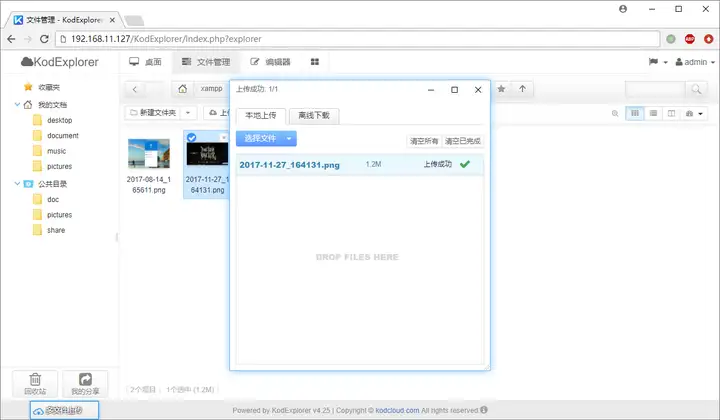This screenshot has height=420, width=720.
Task: Add path to favorites star icon
Action: tap(501, 89)
